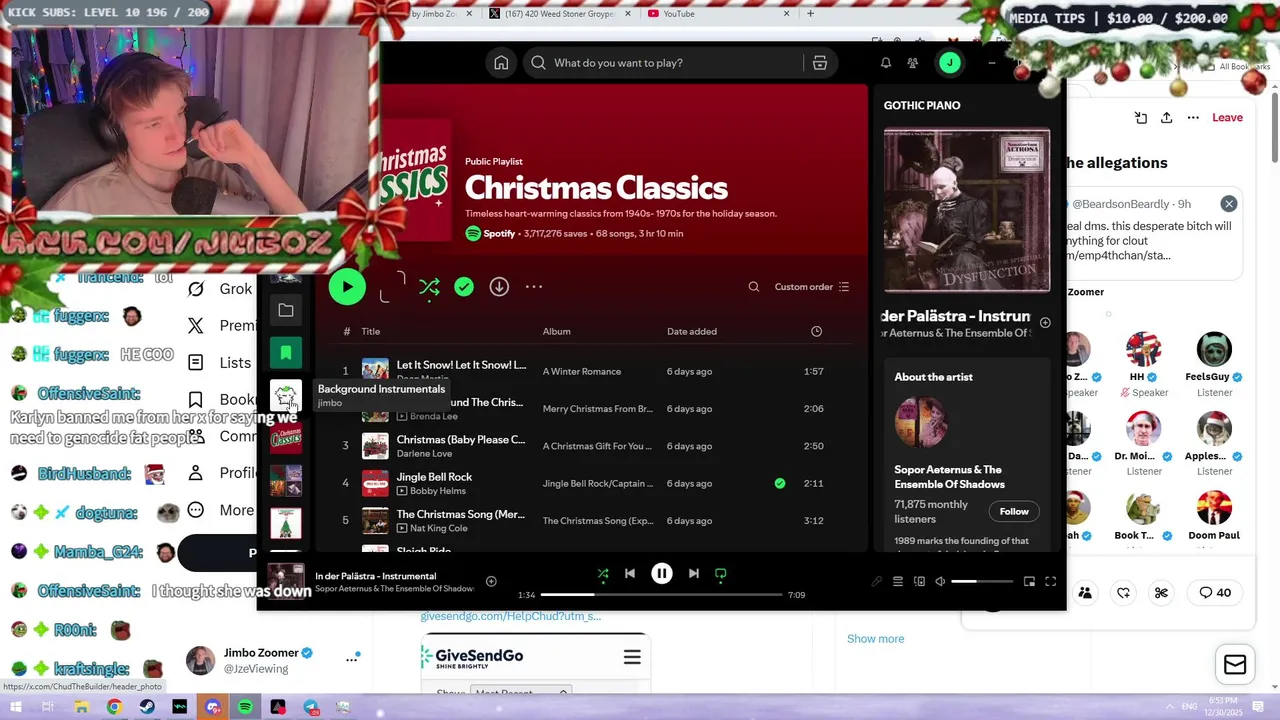Open Spotify Browse icon in search bar
This screenshot has width=1280, height=720.
point(820,63)
